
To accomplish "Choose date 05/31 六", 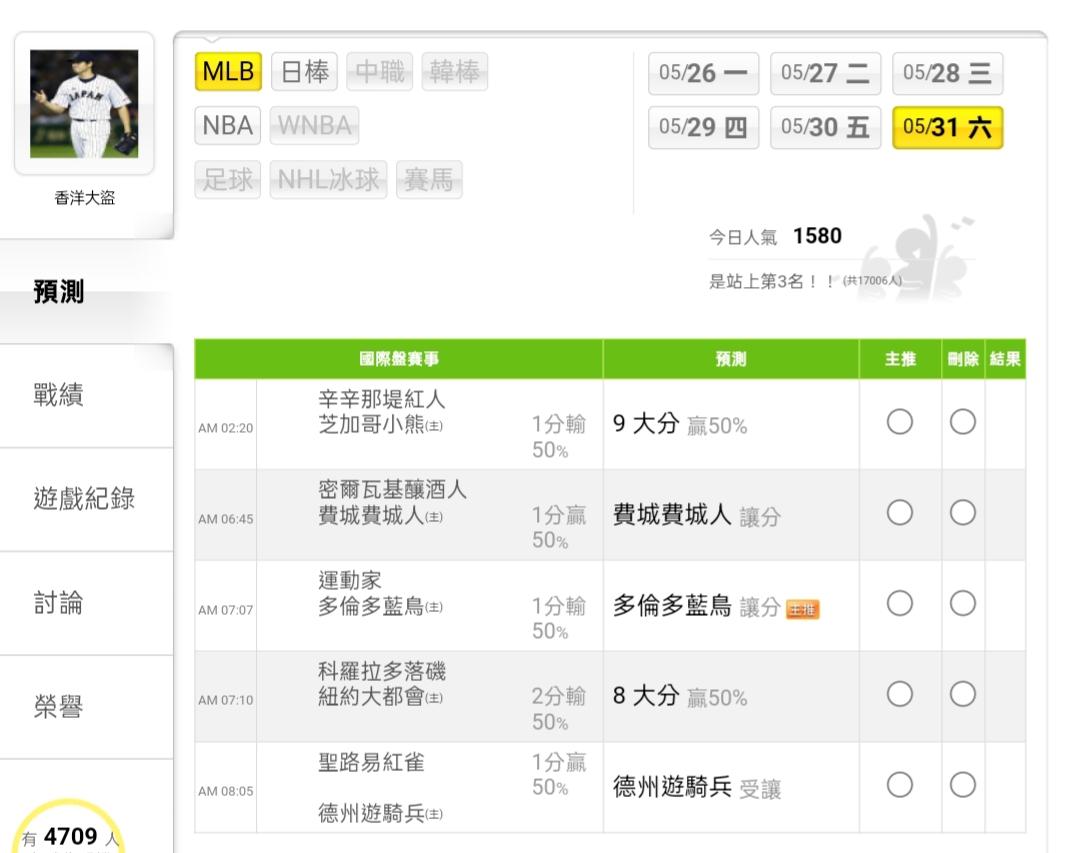I will (948, 127).
